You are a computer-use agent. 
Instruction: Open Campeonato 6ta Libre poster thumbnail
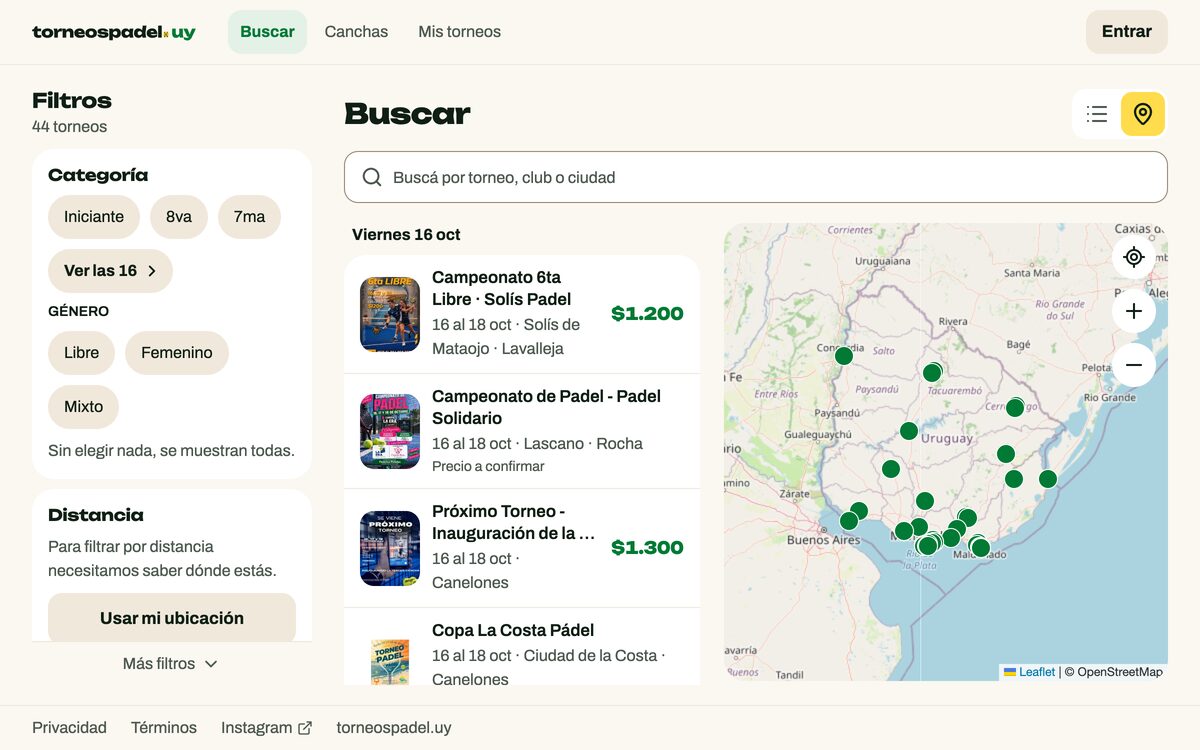point(390,314)
